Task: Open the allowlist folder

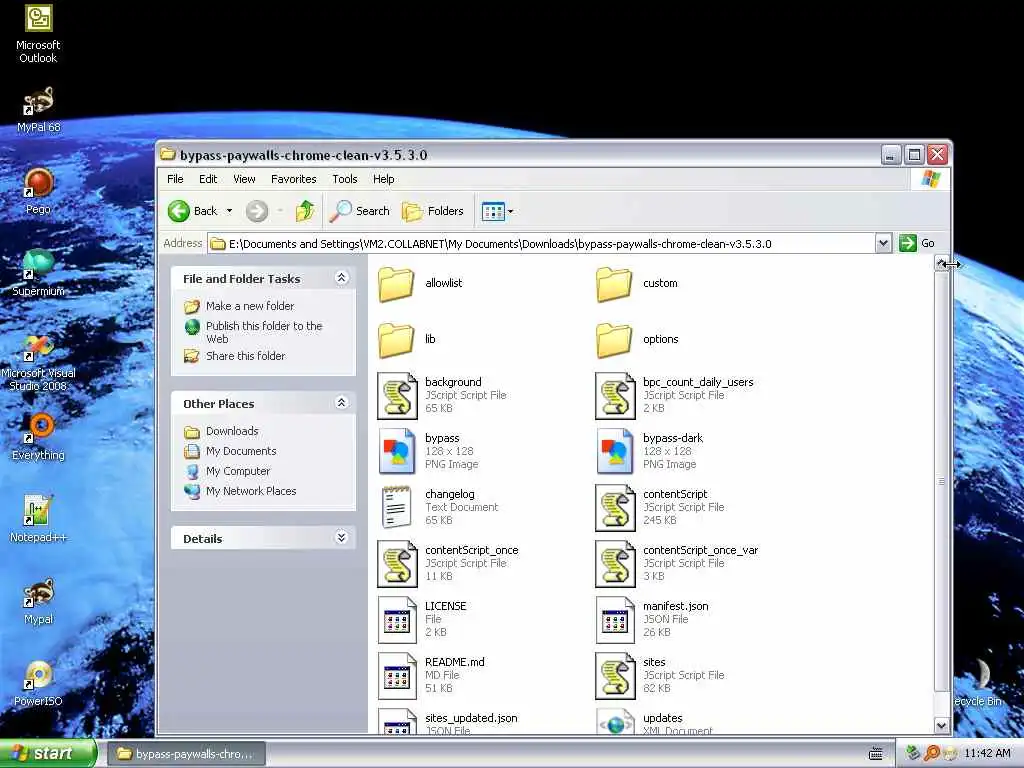Action: pos(396,283)
